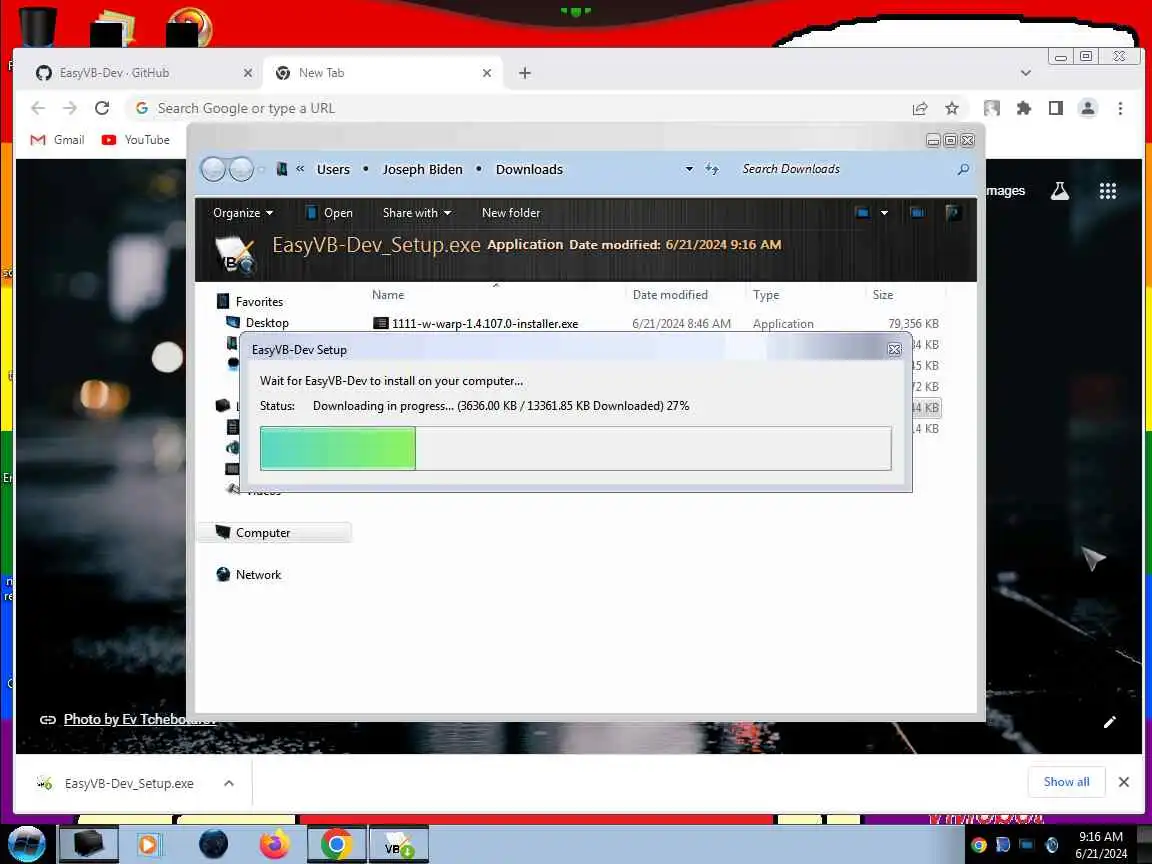
Task: Close the New Tab tab
Action: pyautogui.click(x=486, y=73)
